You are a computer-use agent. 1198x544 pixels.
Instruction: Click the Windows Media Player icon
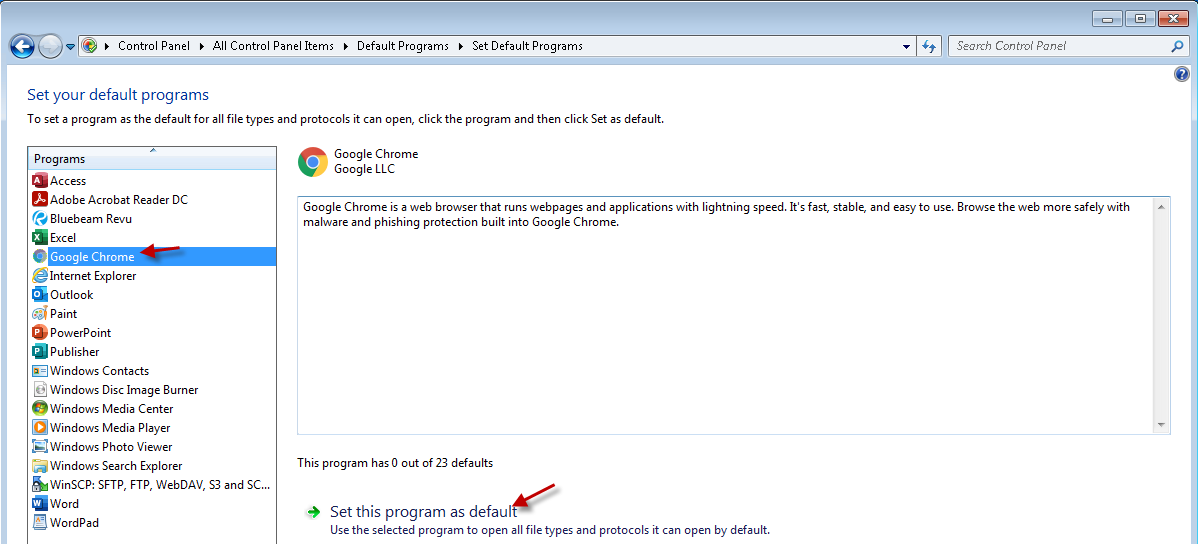(40, 428)
